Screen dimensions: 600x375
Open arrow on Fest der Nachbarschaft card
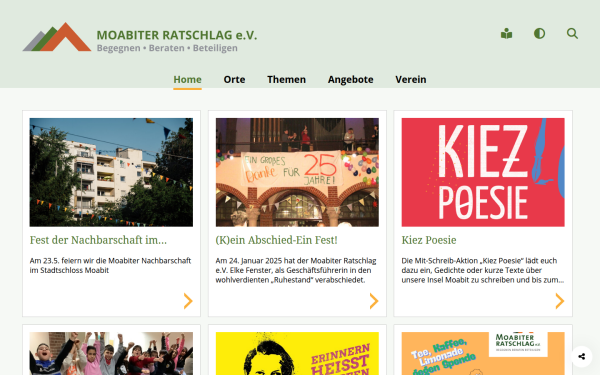point(188,301)
